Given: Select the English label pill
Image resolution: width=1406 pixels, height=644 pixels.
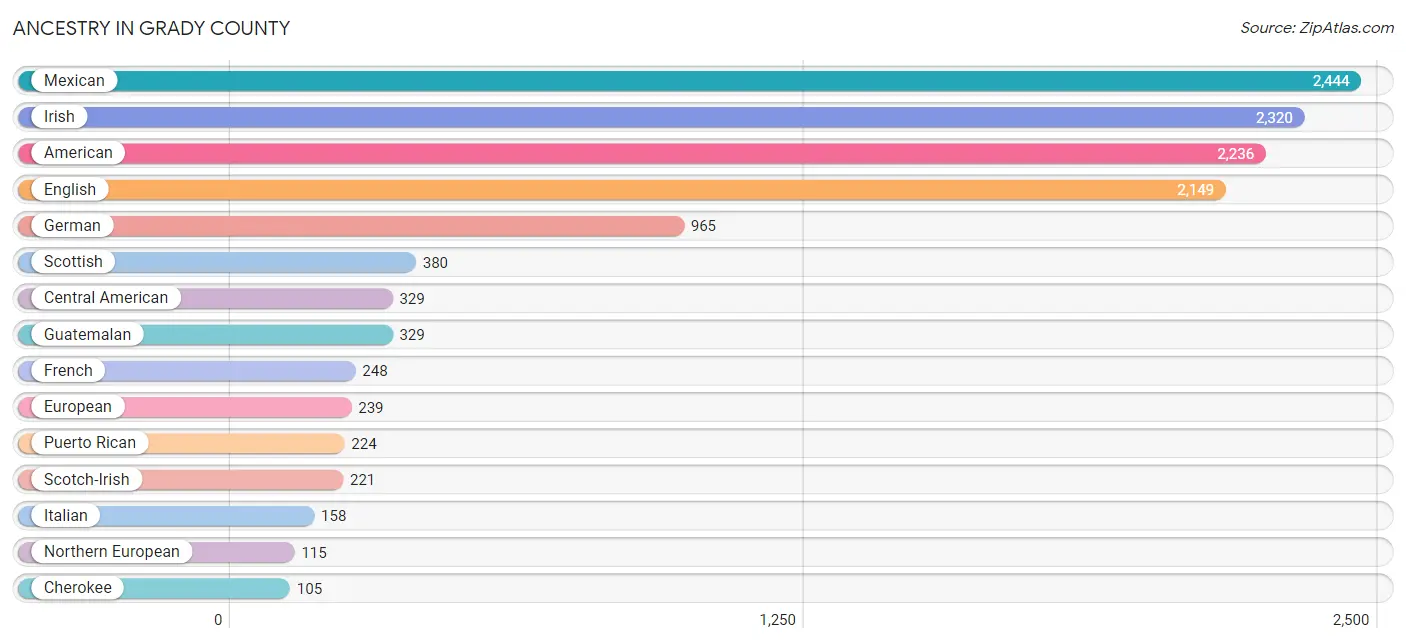Looking at the screenshot, I should 70,189.
